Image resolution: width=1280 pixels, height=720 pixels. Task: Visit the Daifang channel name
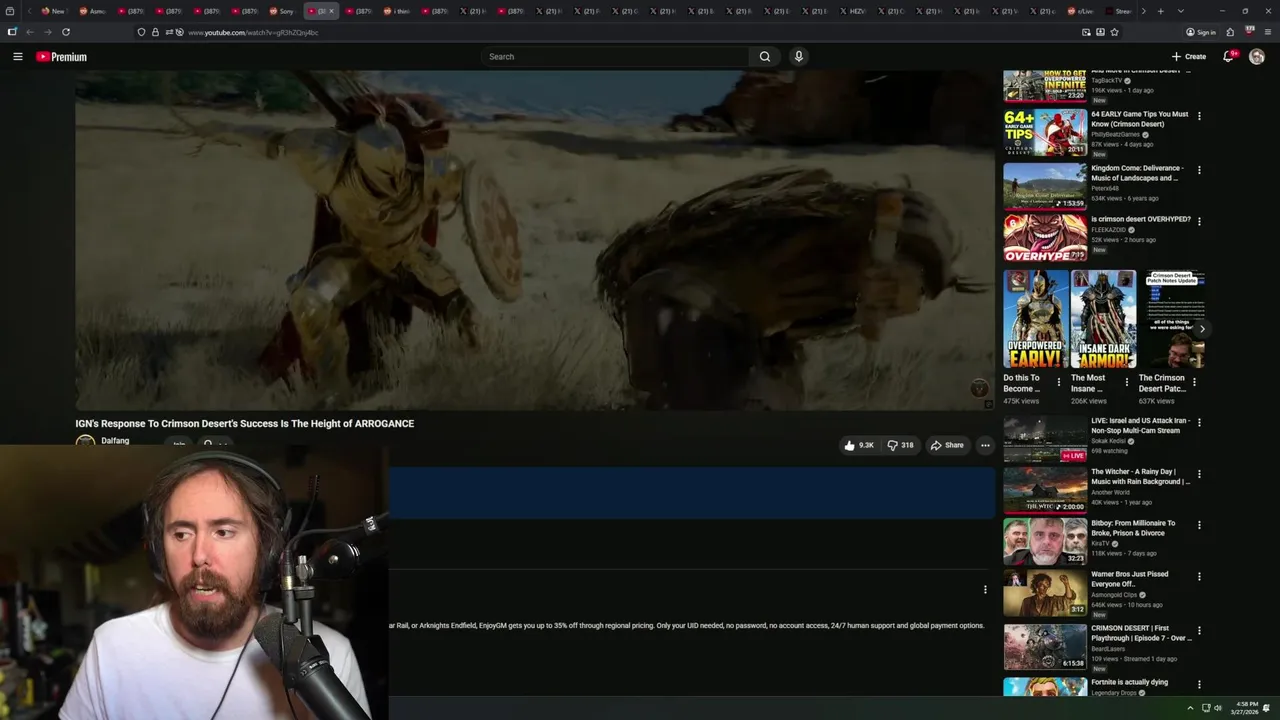click(x=115, y=441)
